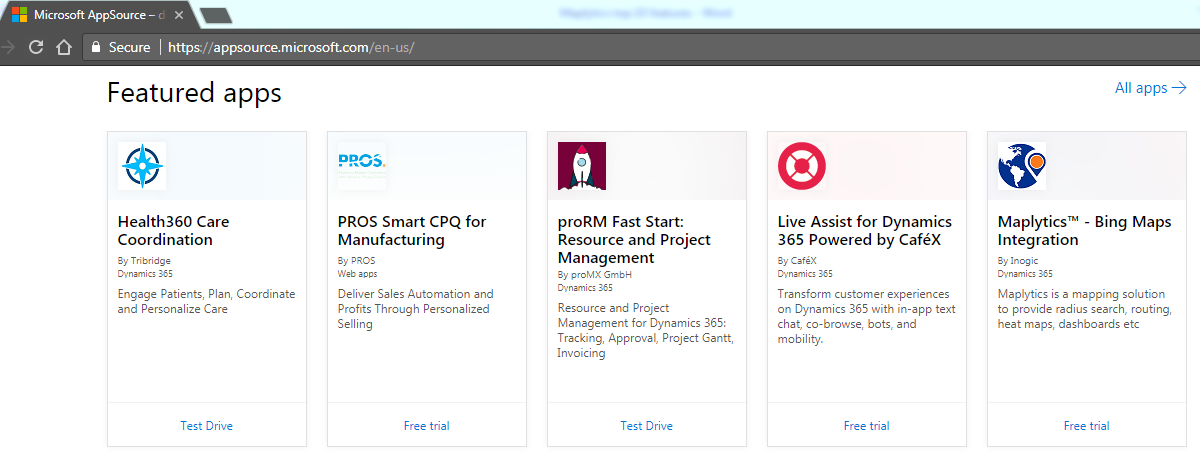Click the secure padlock icon
The height and width of the screenshot is (464, 1200).
(x=96, y=47)
